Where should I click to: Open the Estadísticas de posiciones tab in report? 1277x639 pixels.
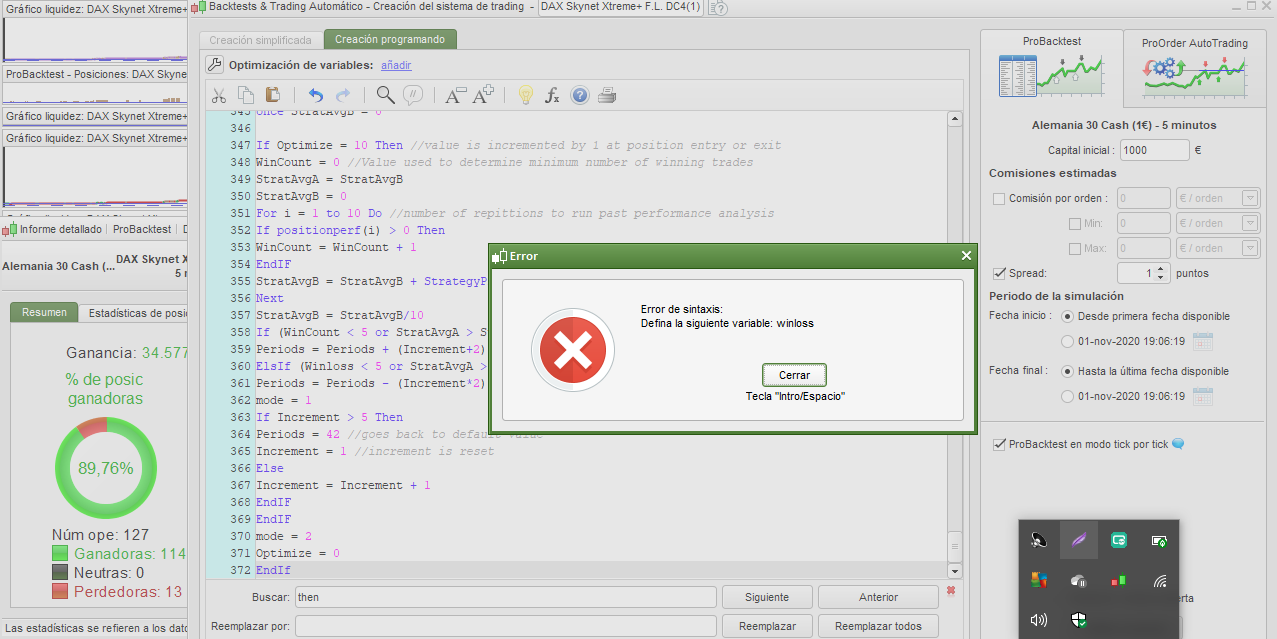[134, 313]
